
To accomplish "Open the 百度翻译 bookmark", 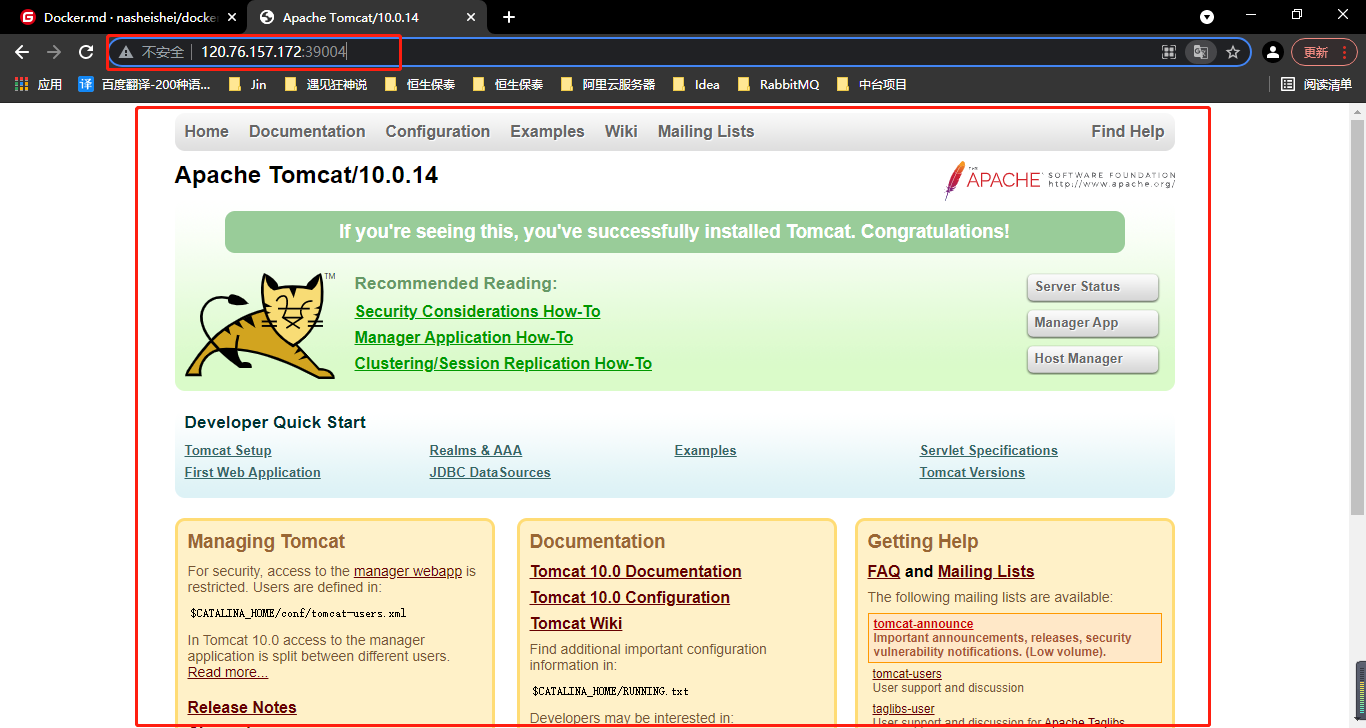I will point(145,85).
